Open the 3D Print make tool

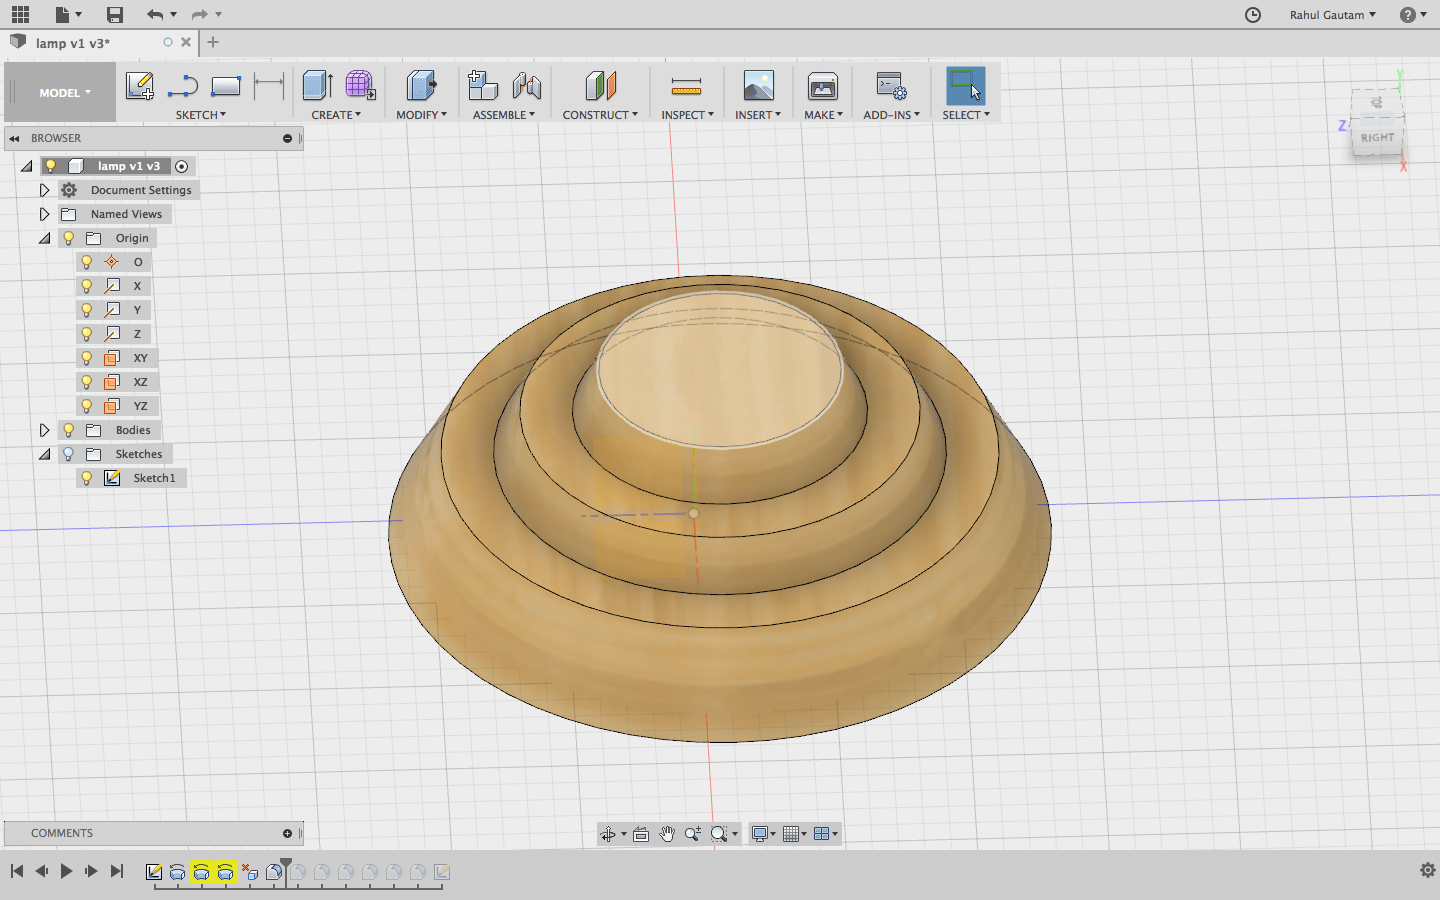point(823,87)
